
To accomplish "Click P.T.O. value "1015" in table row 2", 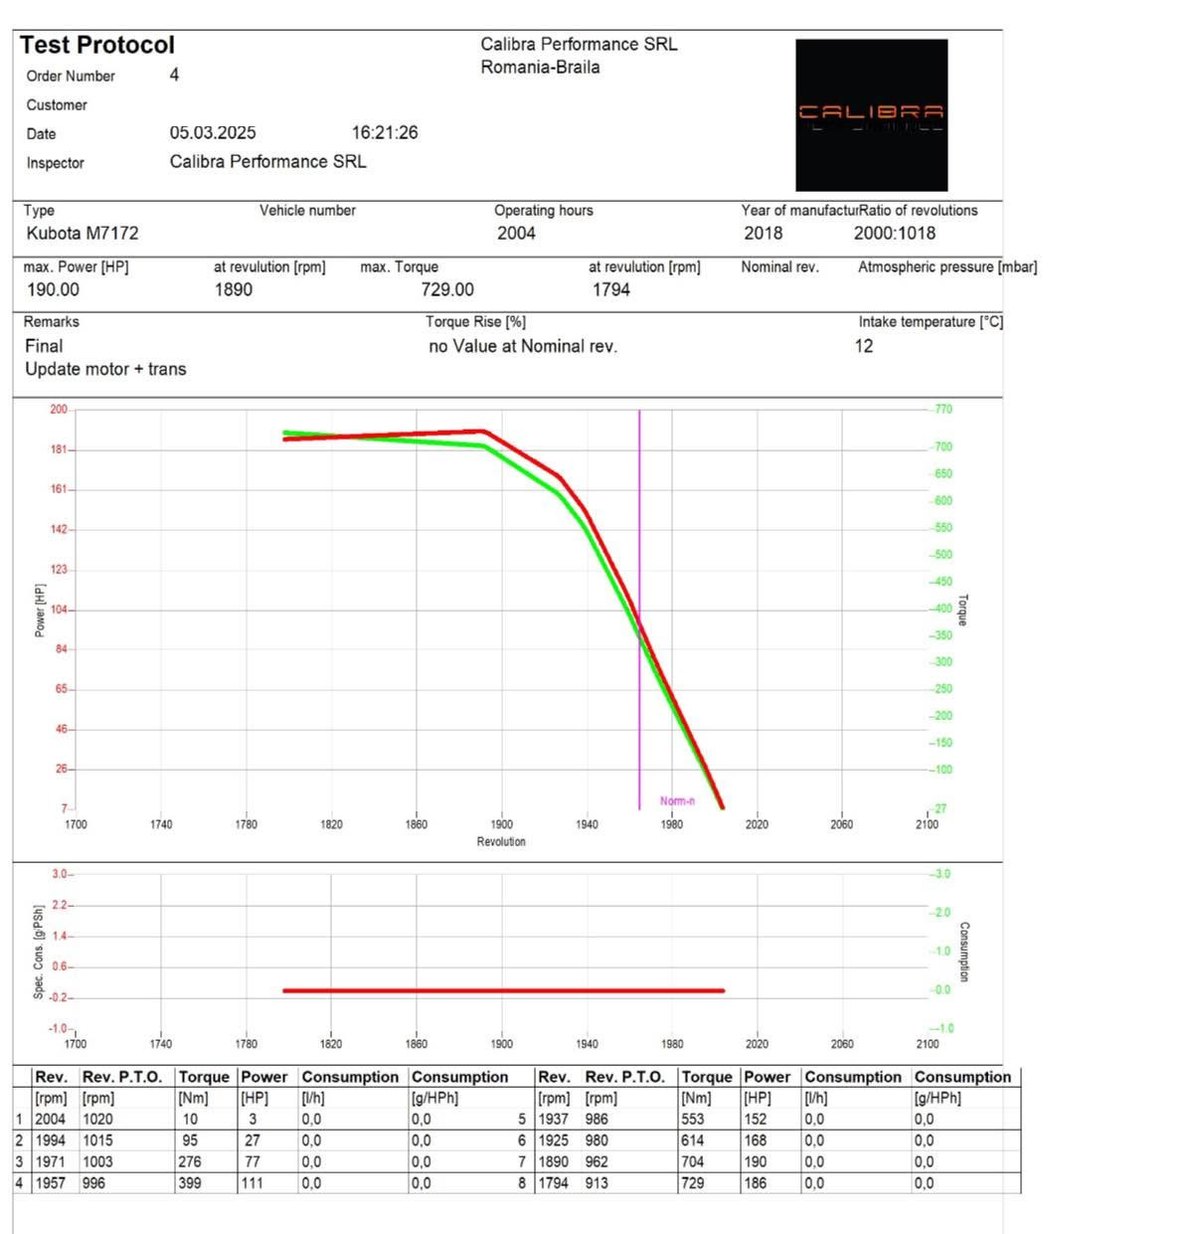I will click(97, 1141).
